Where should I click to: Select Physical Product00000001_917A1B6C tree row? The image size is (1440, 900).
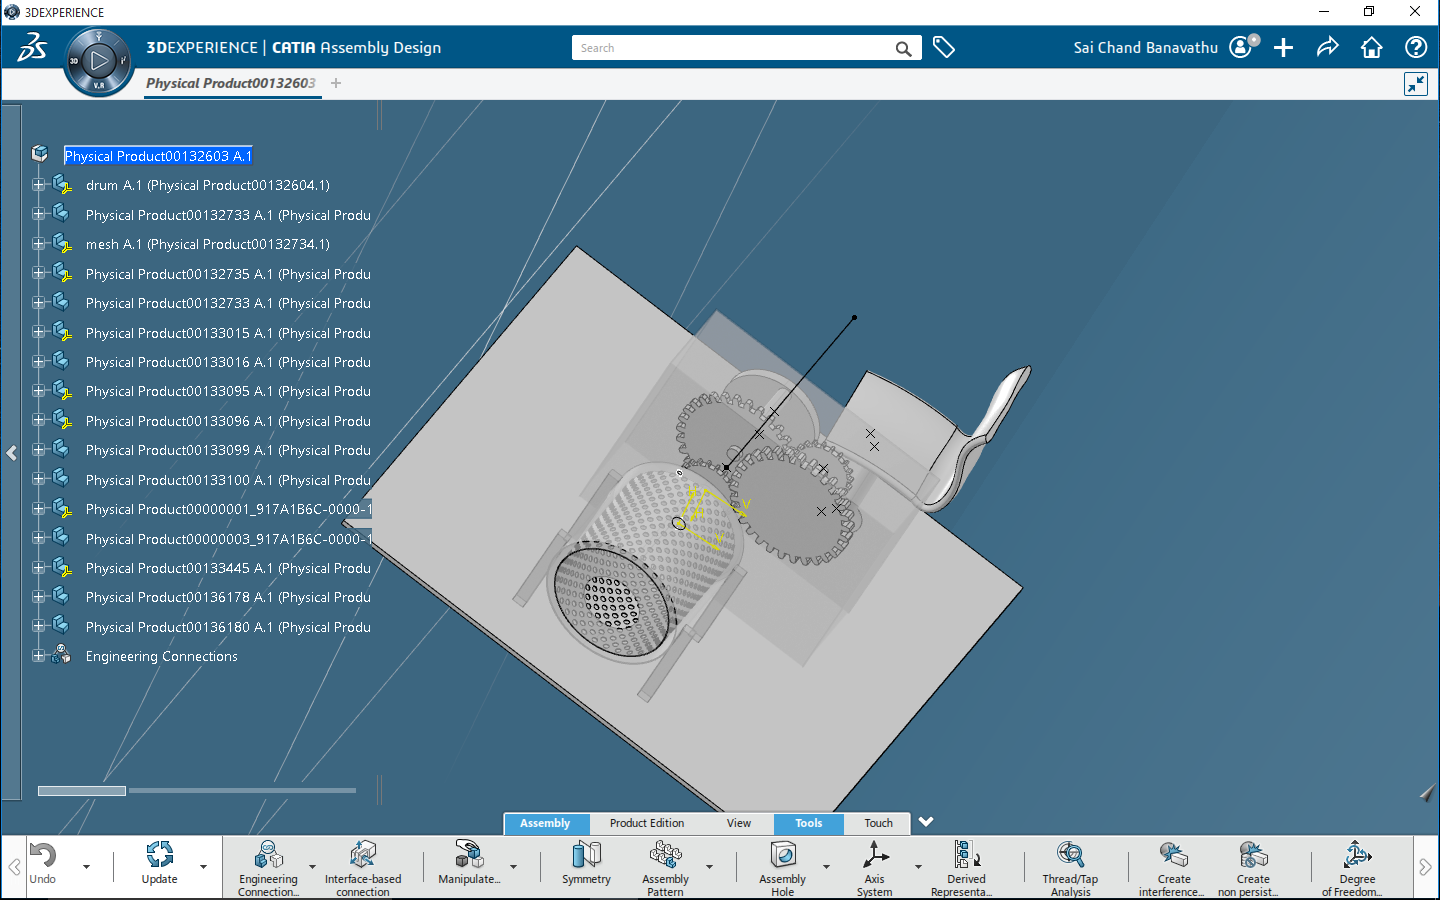[x=229, y=509]
